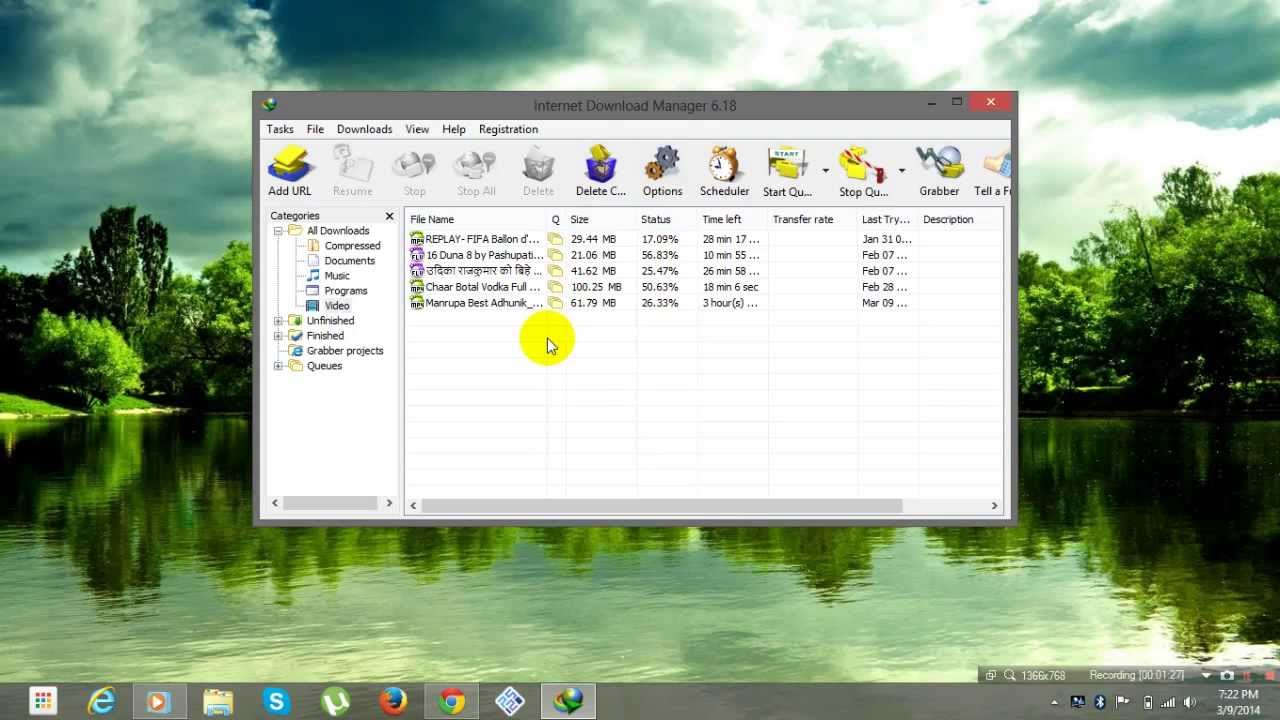Image resolution: width=1280 pixels, height=720 pixels.
Task: Open File Explorer from the taskbar
Action: tap(218, 701)
